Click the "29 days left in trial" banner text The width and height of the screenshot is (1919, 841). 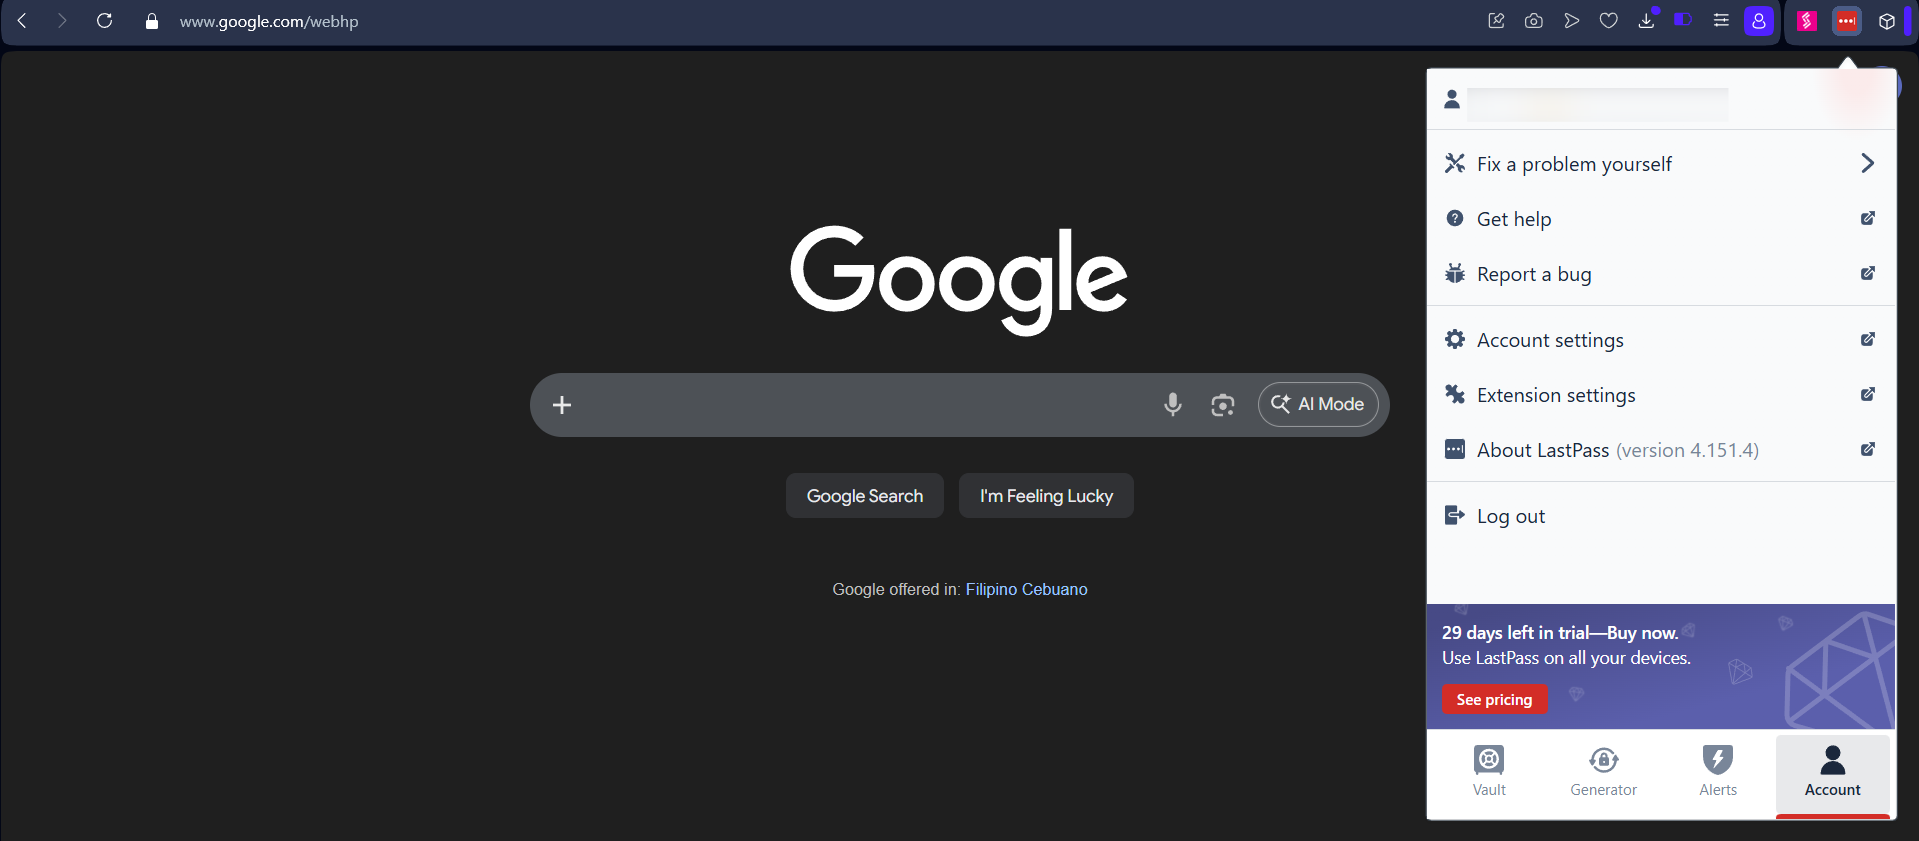[1560, 633]
